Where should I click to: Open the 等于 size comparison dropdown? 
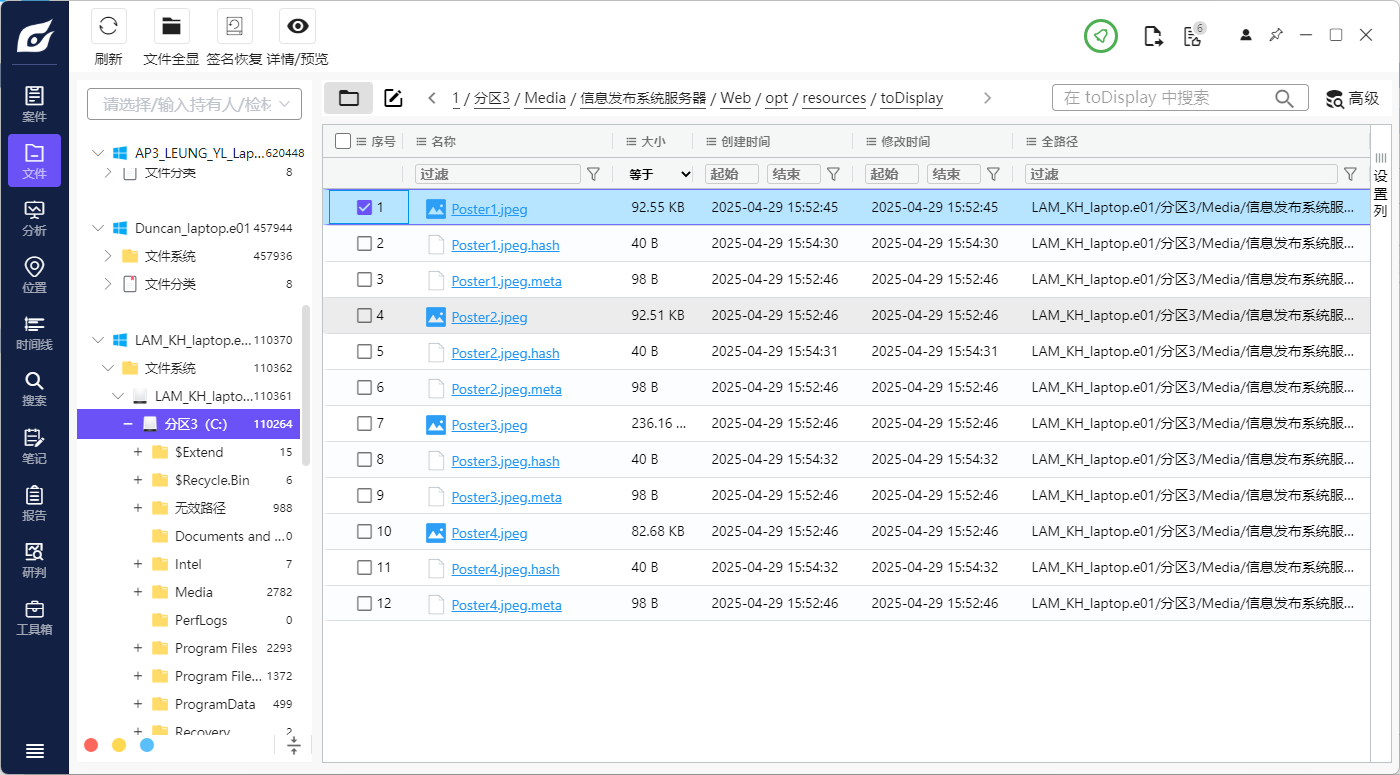click(659, 174)
